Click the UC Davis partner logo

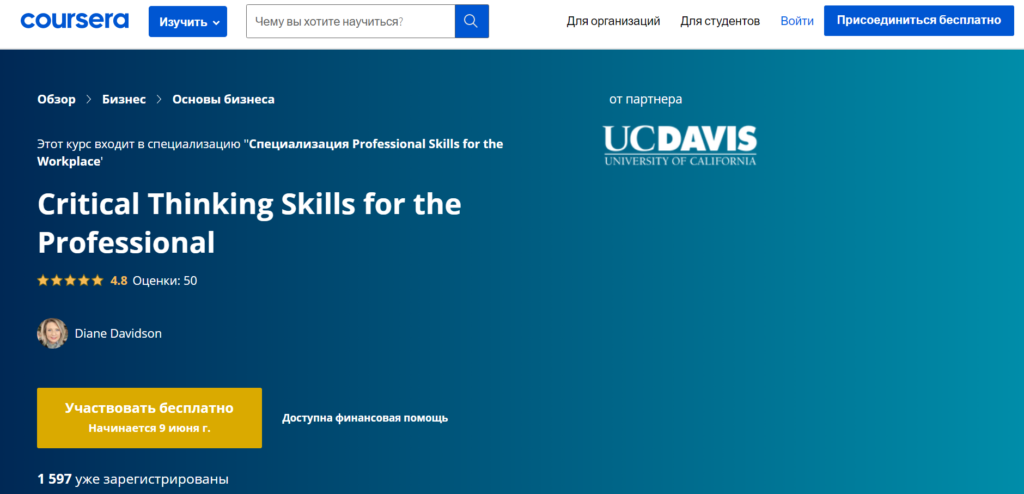679,145
